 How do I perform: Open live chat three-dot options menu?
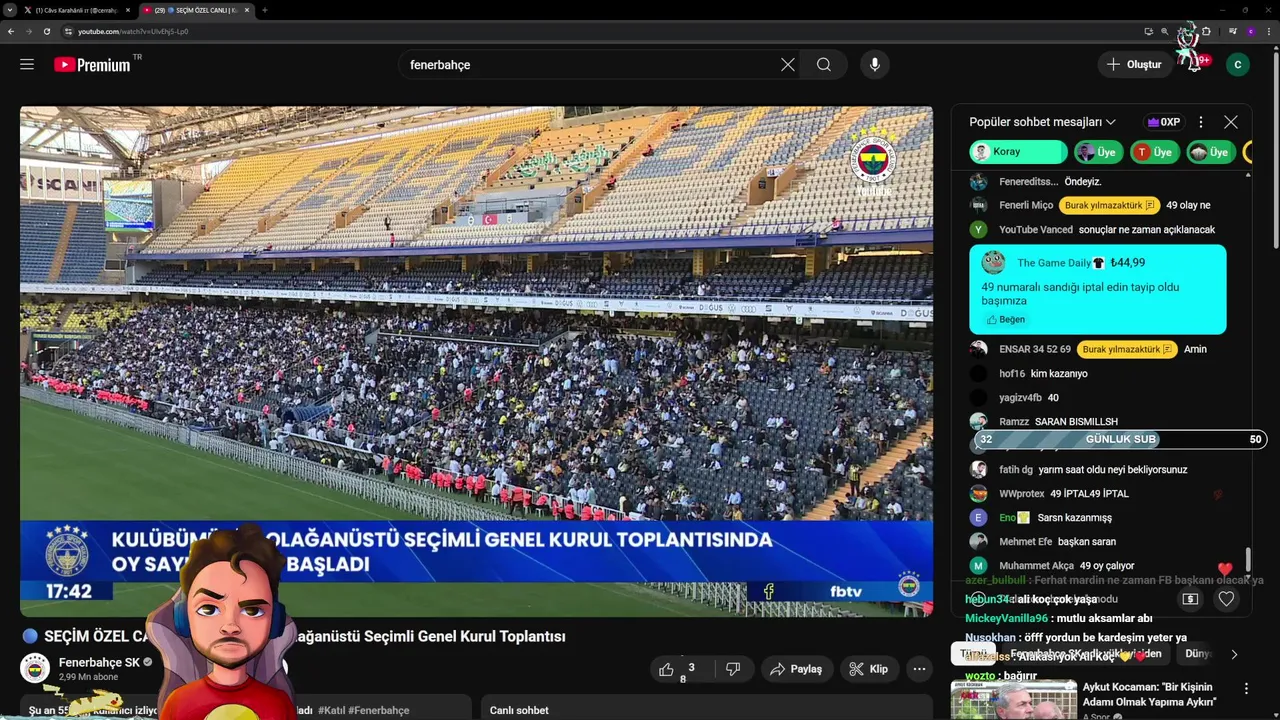coord(1201,122)
